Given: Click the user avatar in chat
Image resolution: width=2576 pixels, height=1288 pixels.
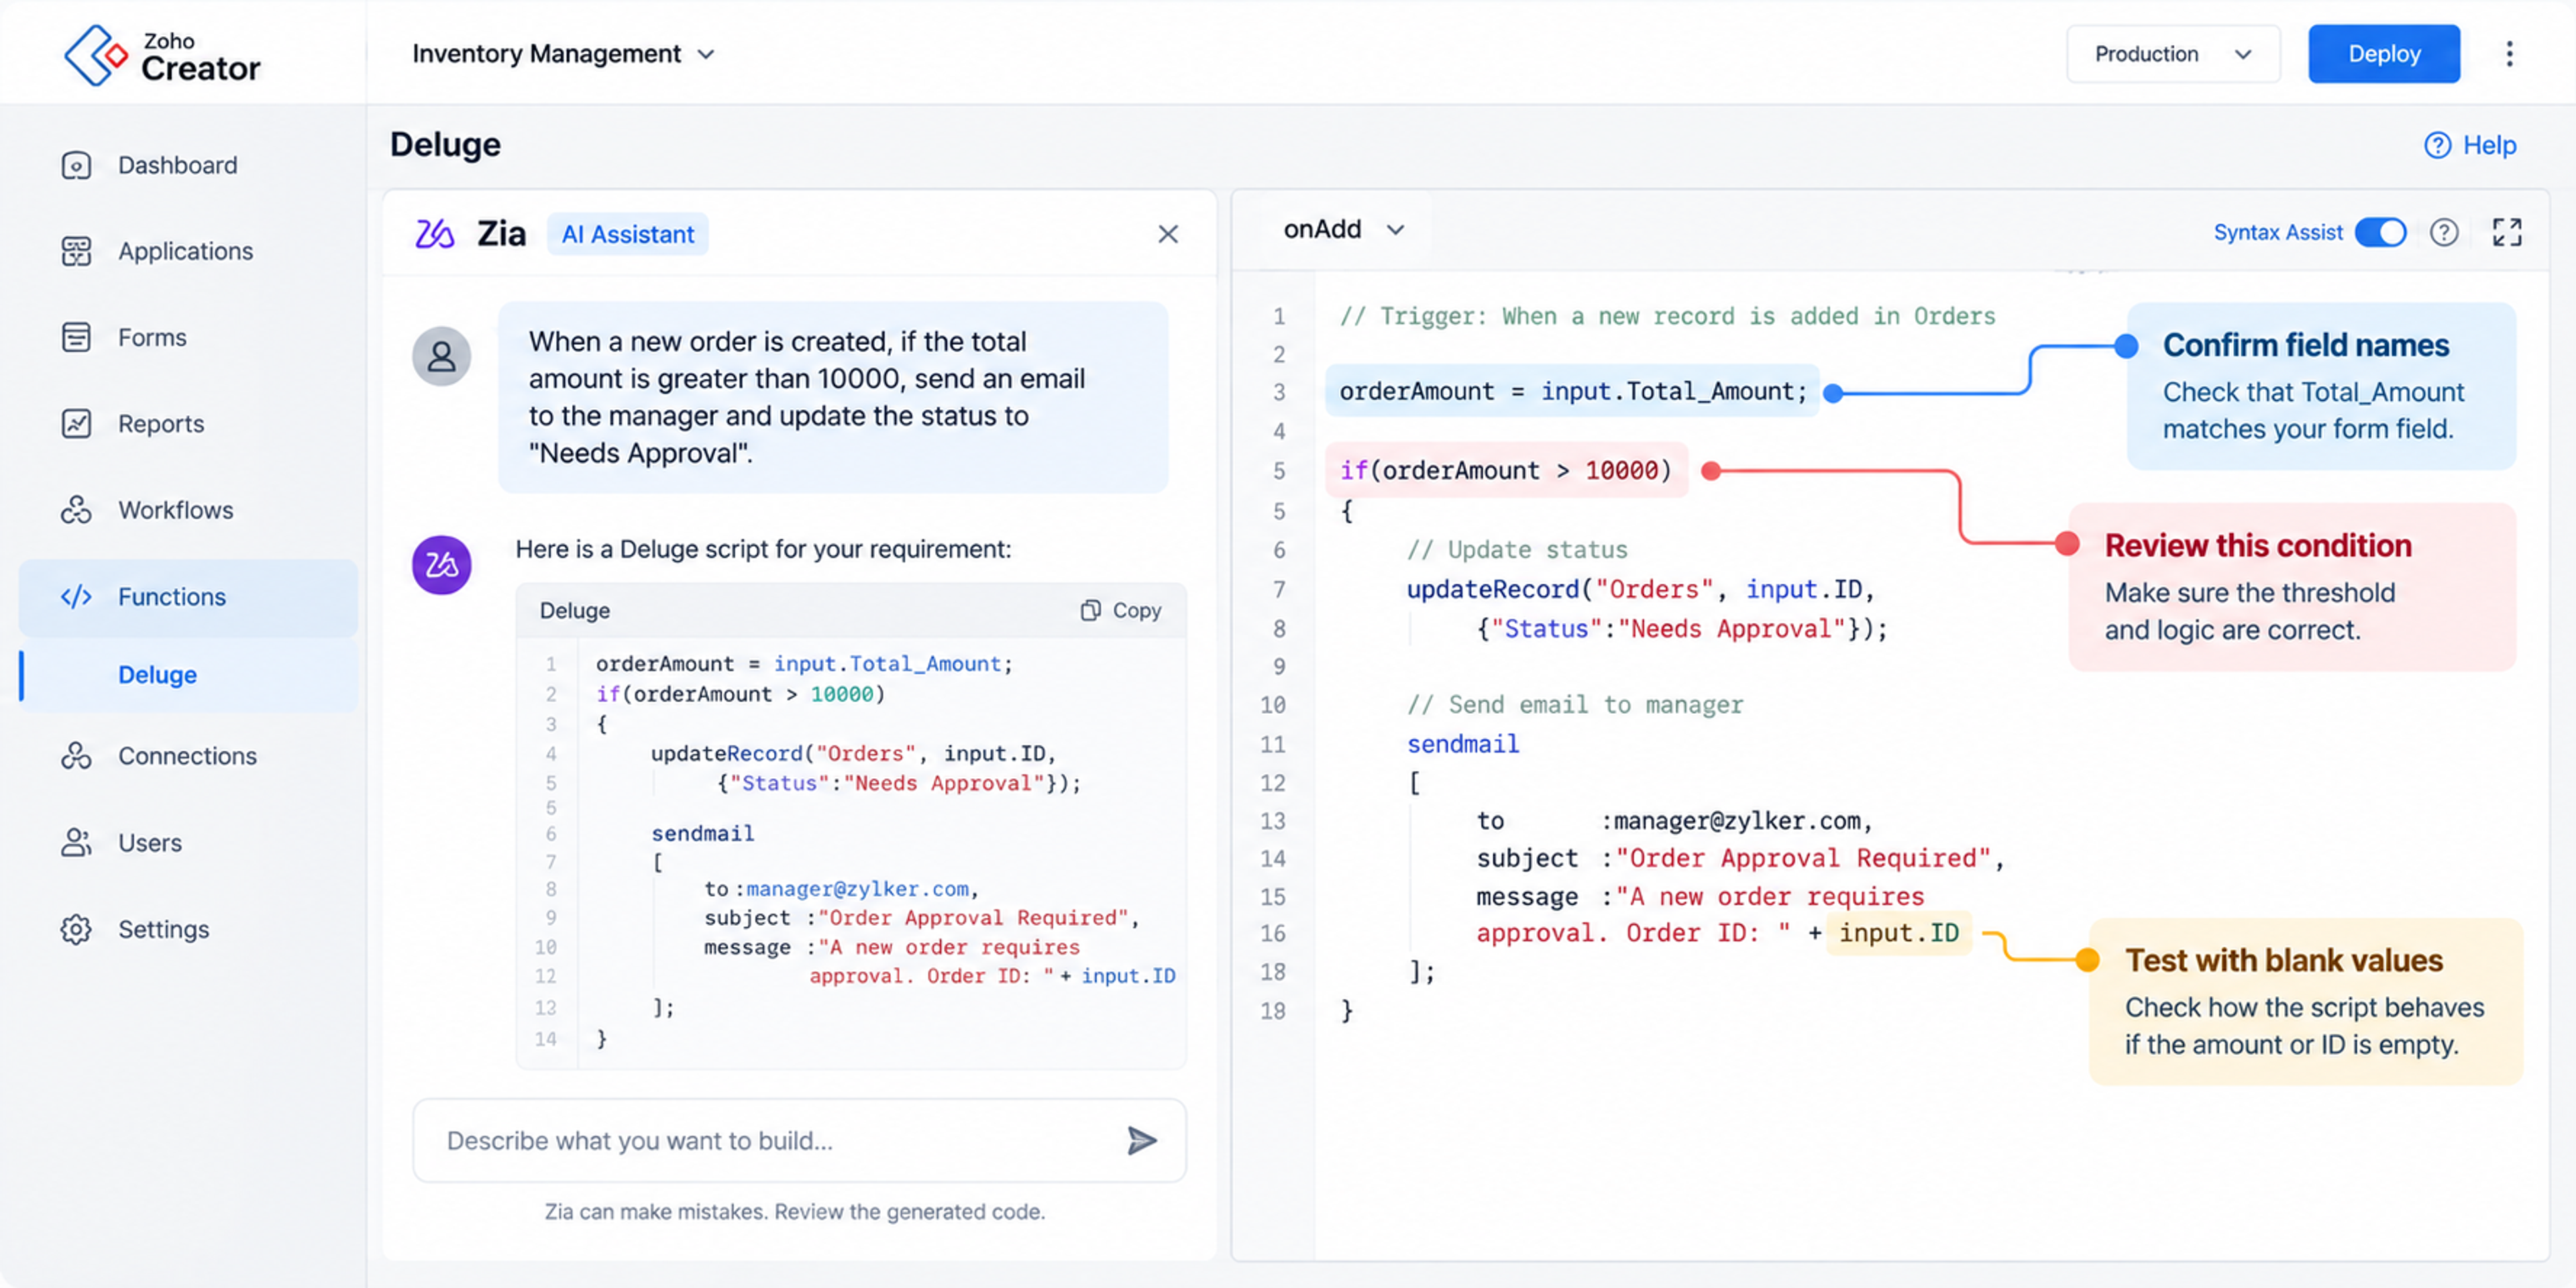Looking at the screenshot, I should (x=442, y=356).
